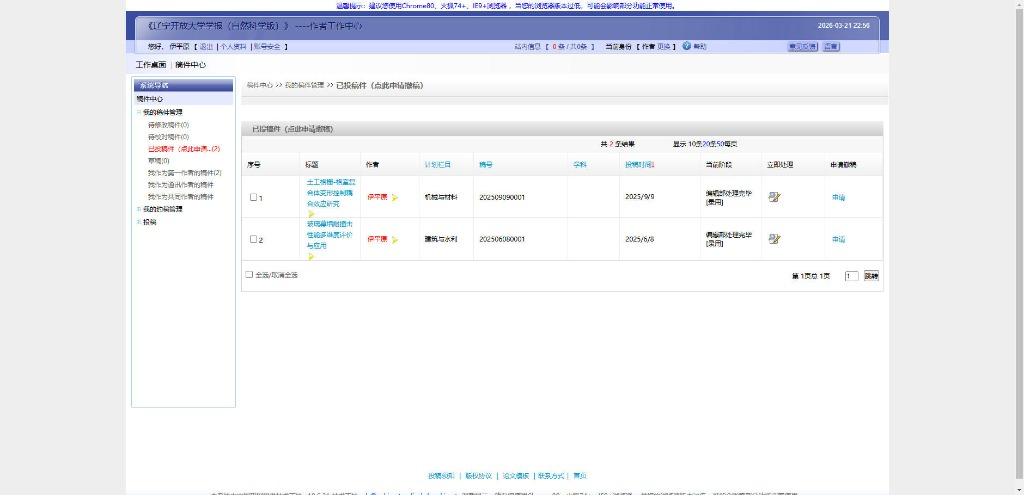Switch to the 工作桌面 tab
The width and height of the screenshot is (1024, 495).
[x=151, y=65]
